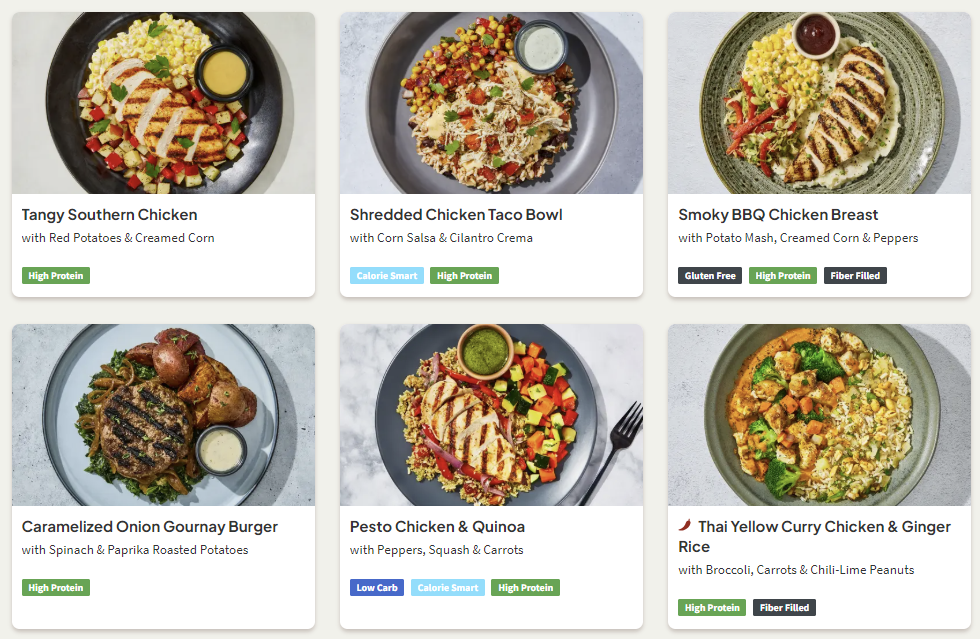Open Pesto Chicken & Quinoa image
Viewport: 980px width, 639px height.
(x=491, y=415)
